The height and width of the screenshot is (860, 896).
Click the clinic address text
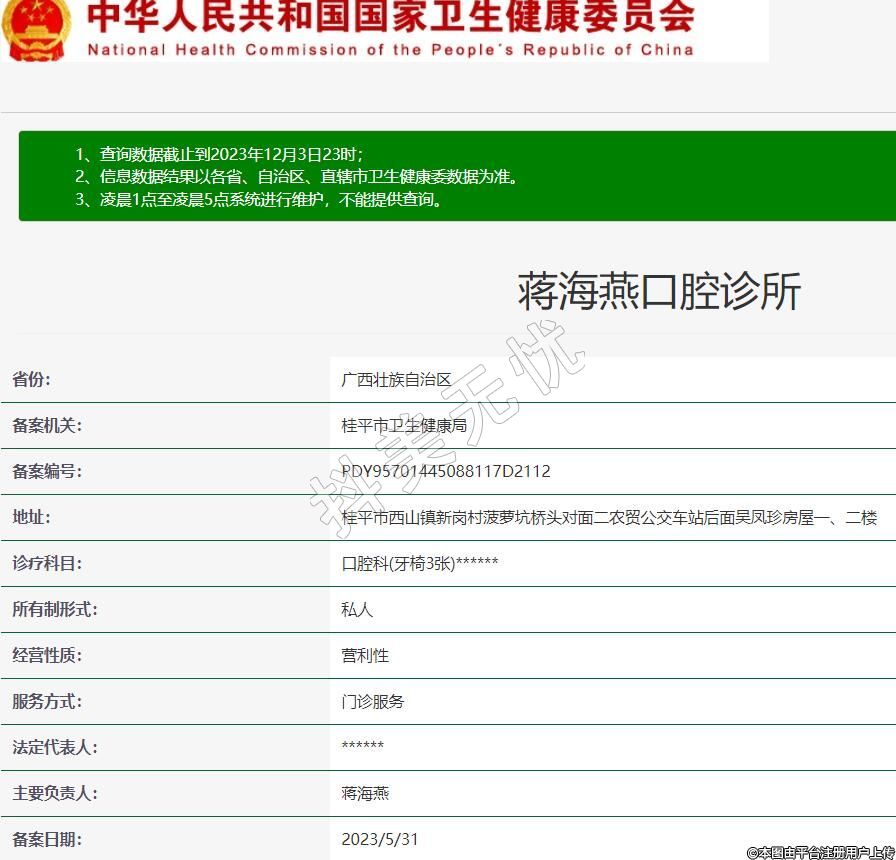609,517
